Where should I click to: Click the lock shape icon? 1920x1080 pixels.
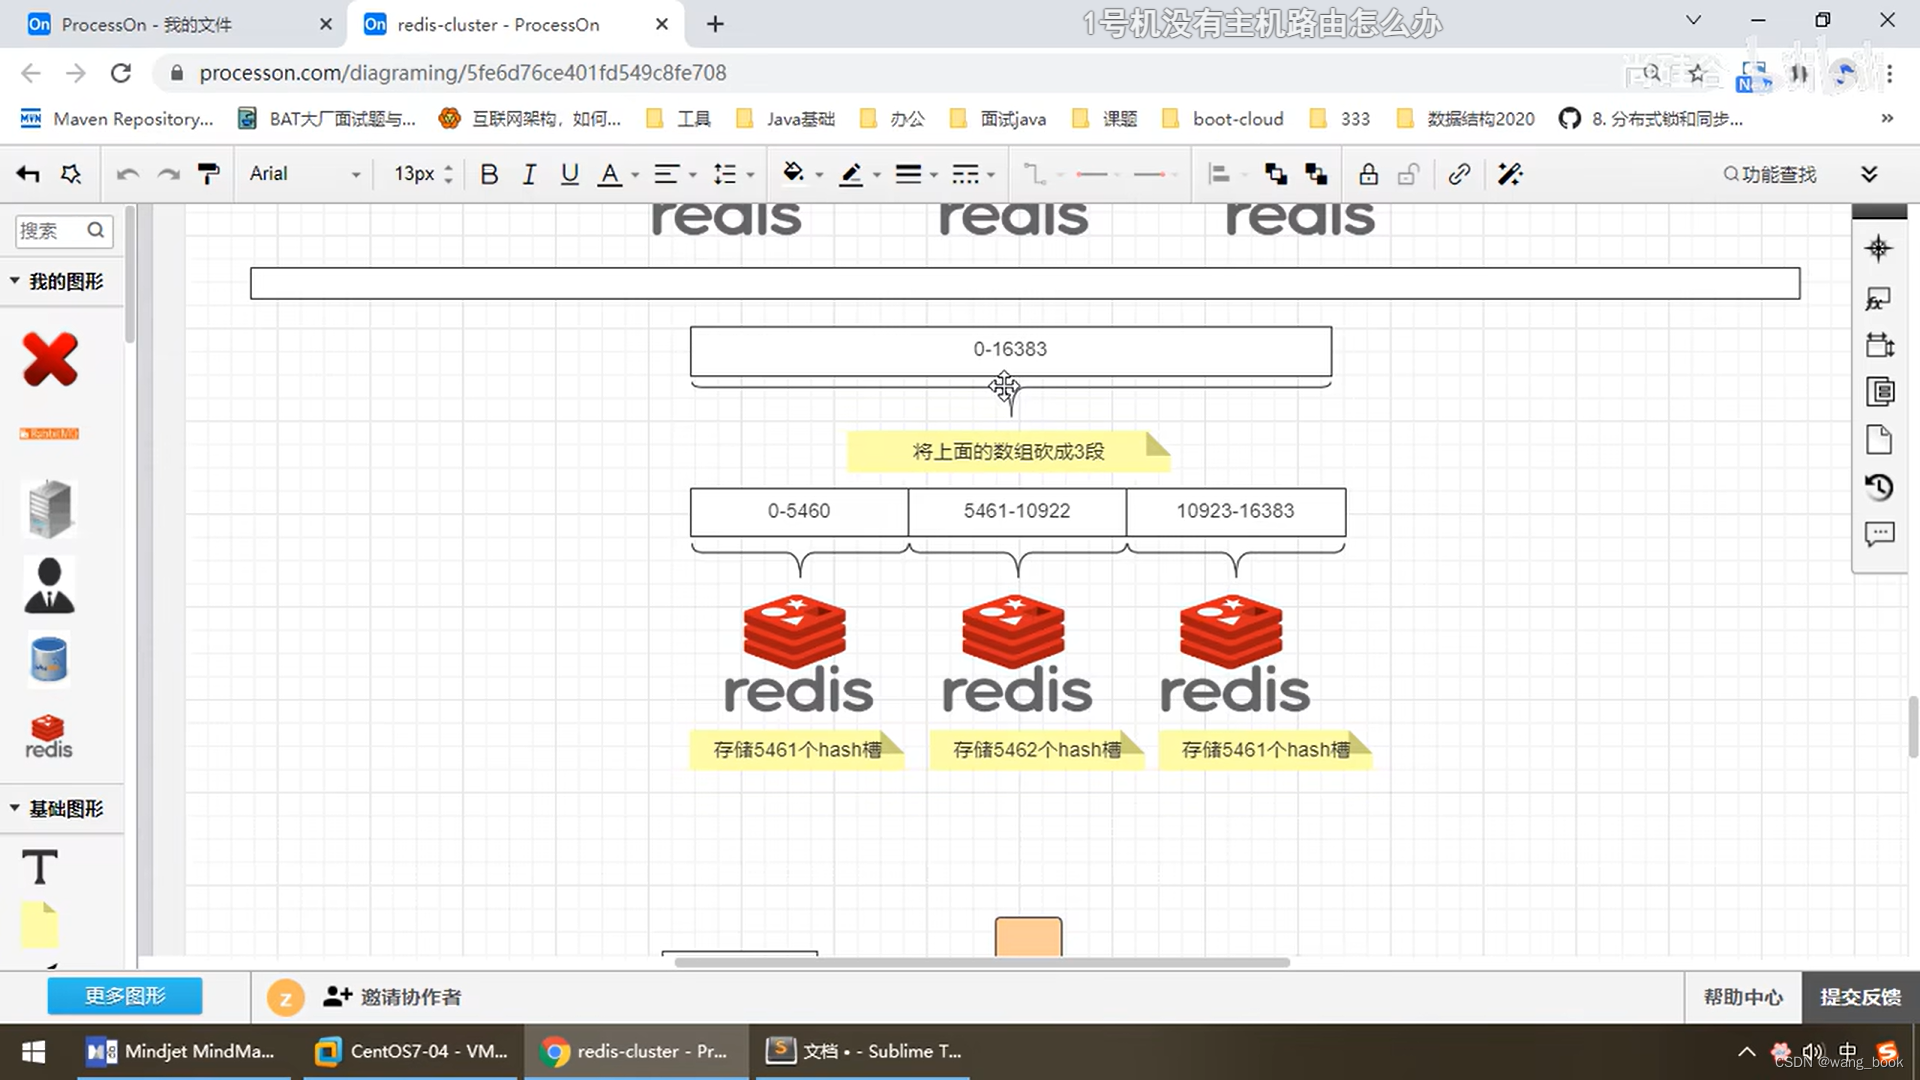1368,174
